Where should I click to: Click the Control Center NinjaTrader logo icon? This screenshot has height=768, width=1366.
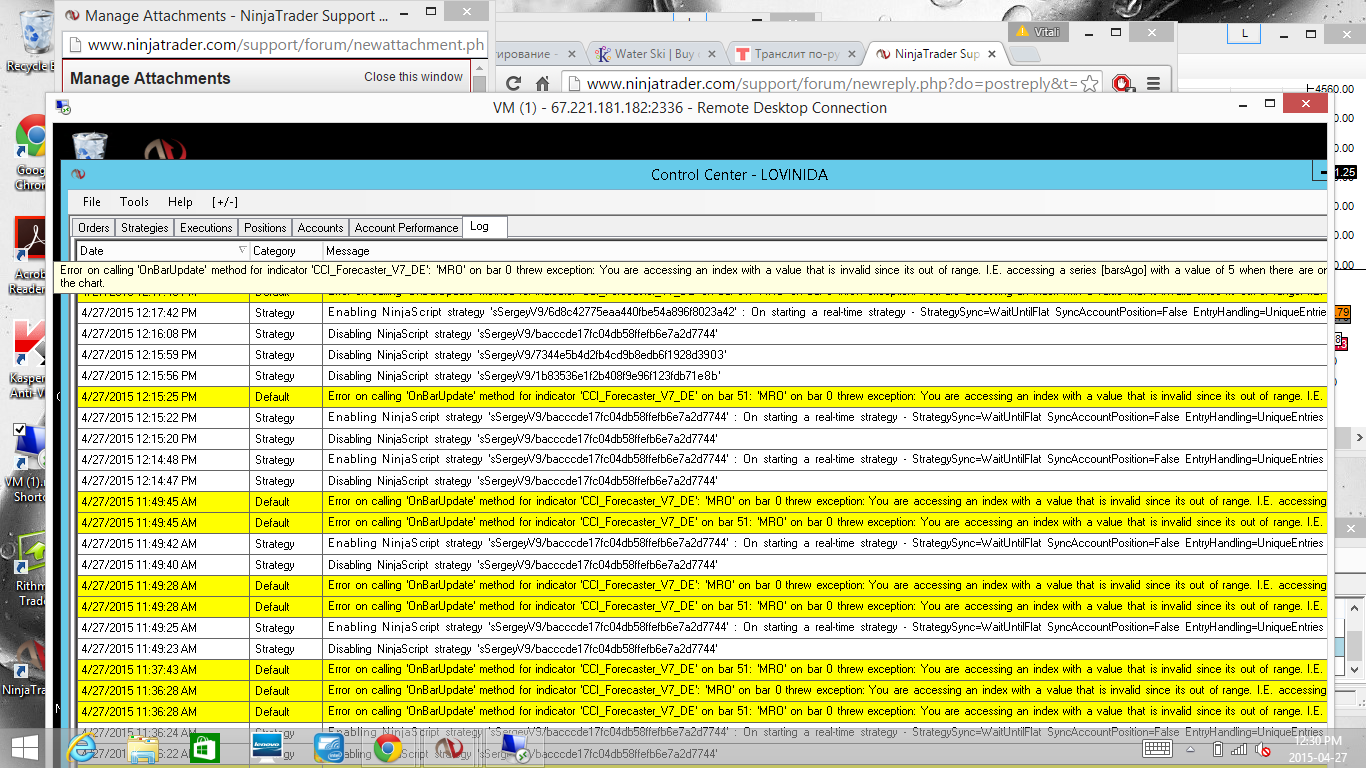point(78,174)
